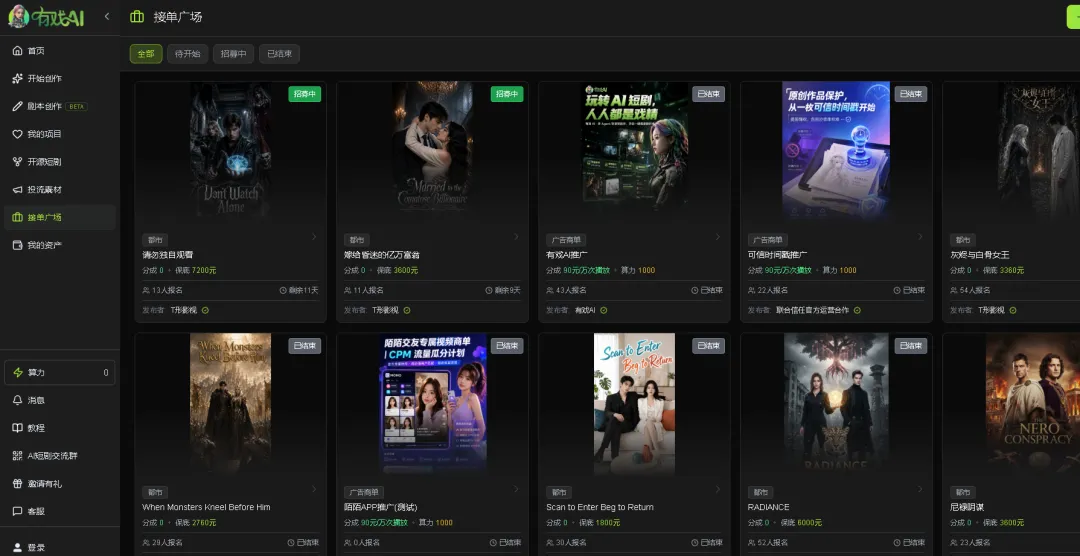Click the 投流素材 megaphone icon
Screen dimensions: 1080x556
coord(17,189)
